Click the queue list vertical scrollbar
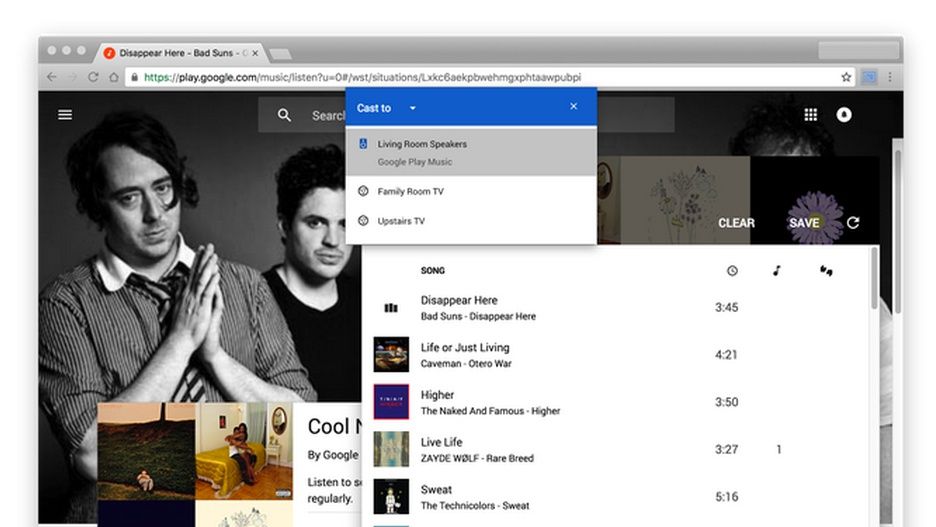 pos(875,279)
